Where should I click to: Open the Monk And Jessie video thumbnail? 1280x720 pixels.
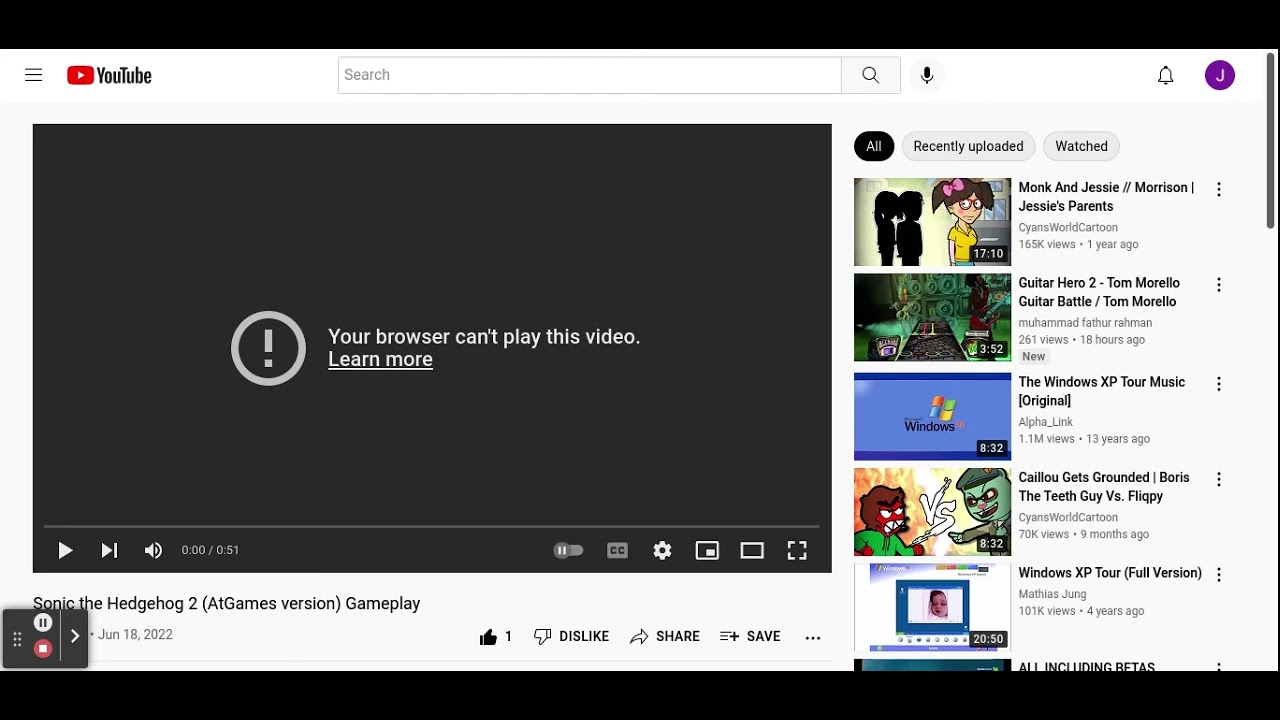point(932,222)
